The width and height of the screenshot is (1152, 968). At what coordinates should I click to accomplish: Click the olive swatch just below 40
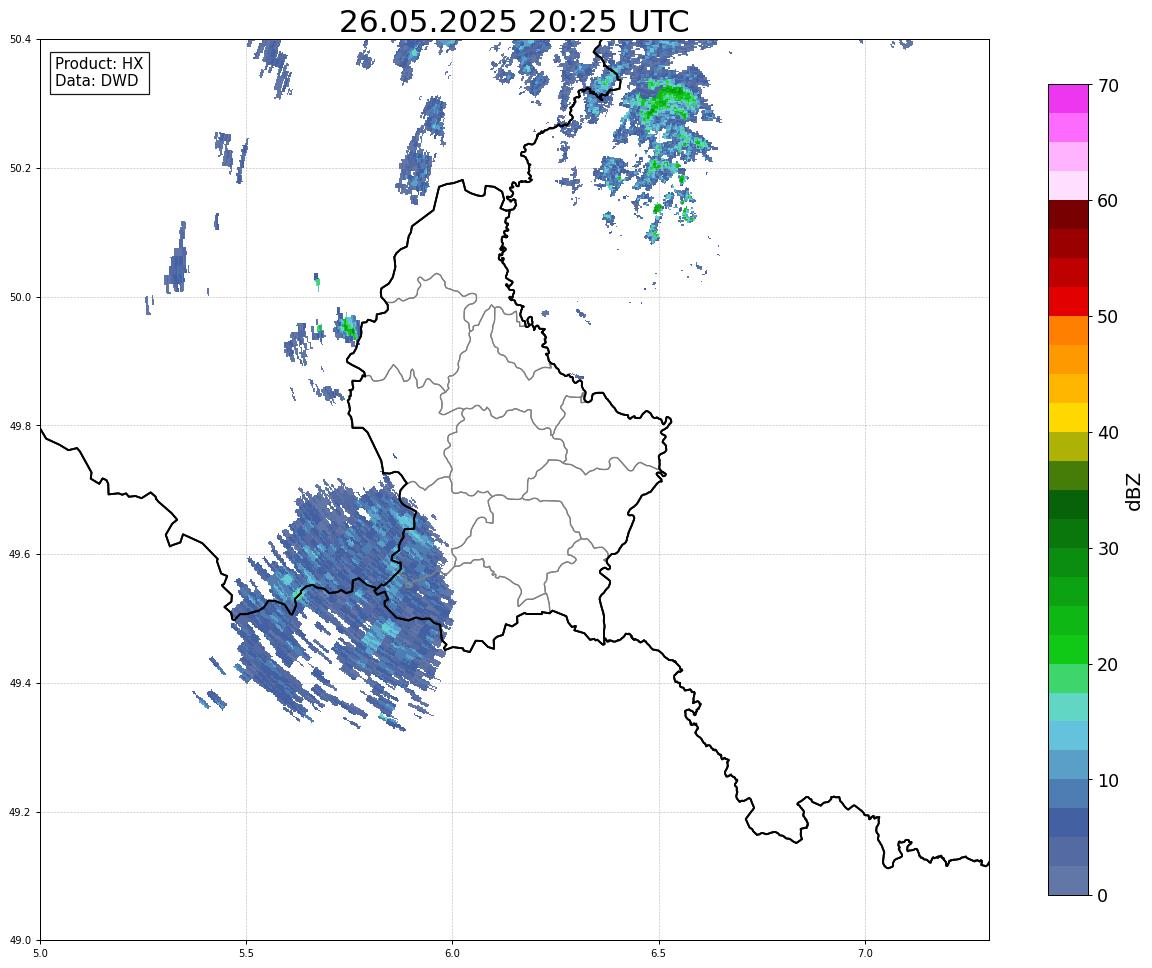point(1068,447)
